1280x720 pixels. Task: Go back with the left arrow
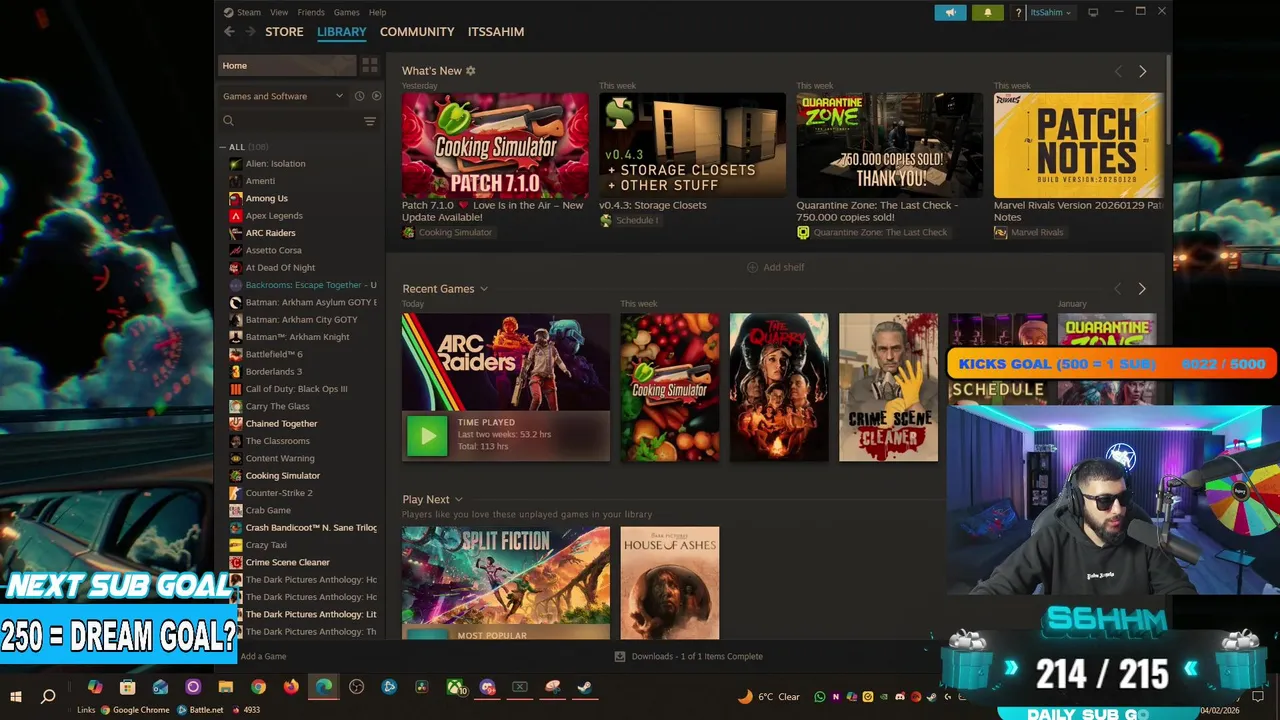click(229, 32)
